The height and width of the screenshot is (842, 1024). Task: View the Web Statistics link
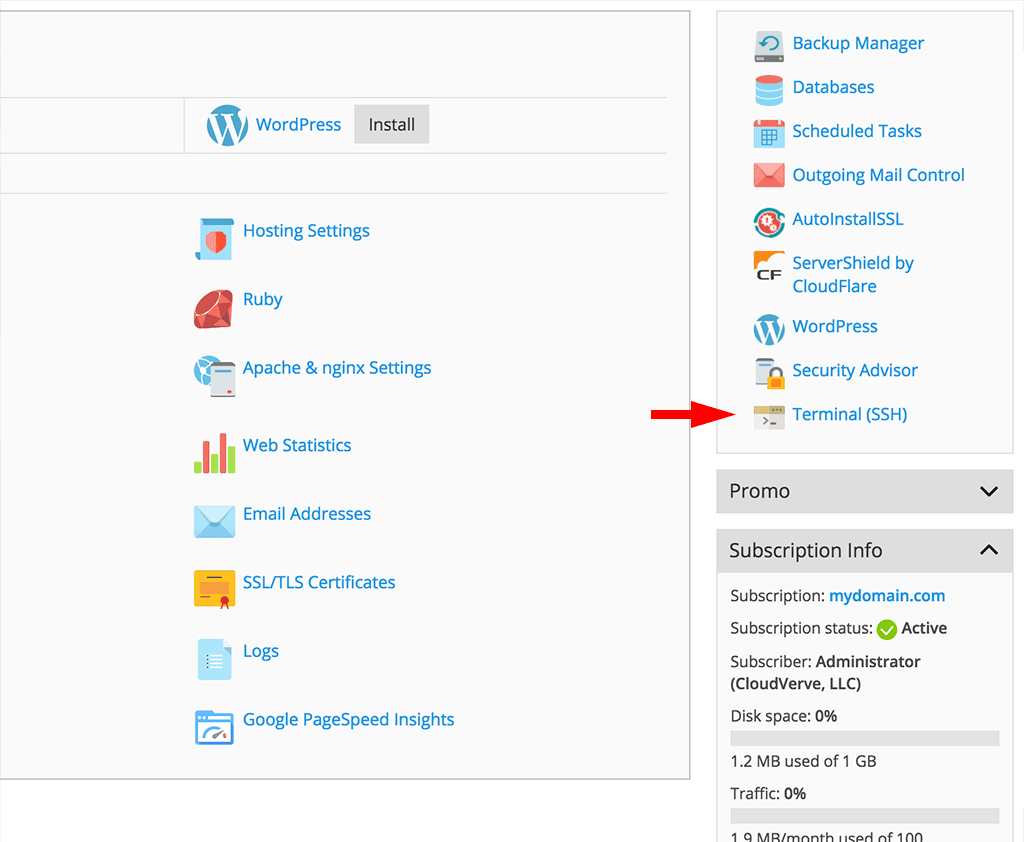coord(297,445)
